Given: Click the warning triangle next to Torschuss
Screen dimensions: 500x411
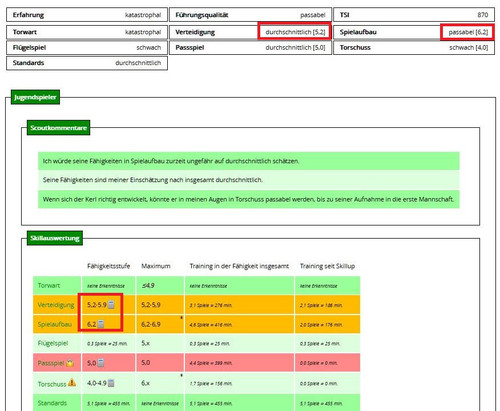Looking at the screenshot, I should (x=72, y=383).
